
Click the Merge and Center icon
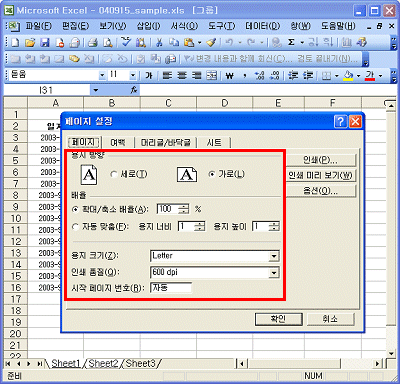click(211, 76)
